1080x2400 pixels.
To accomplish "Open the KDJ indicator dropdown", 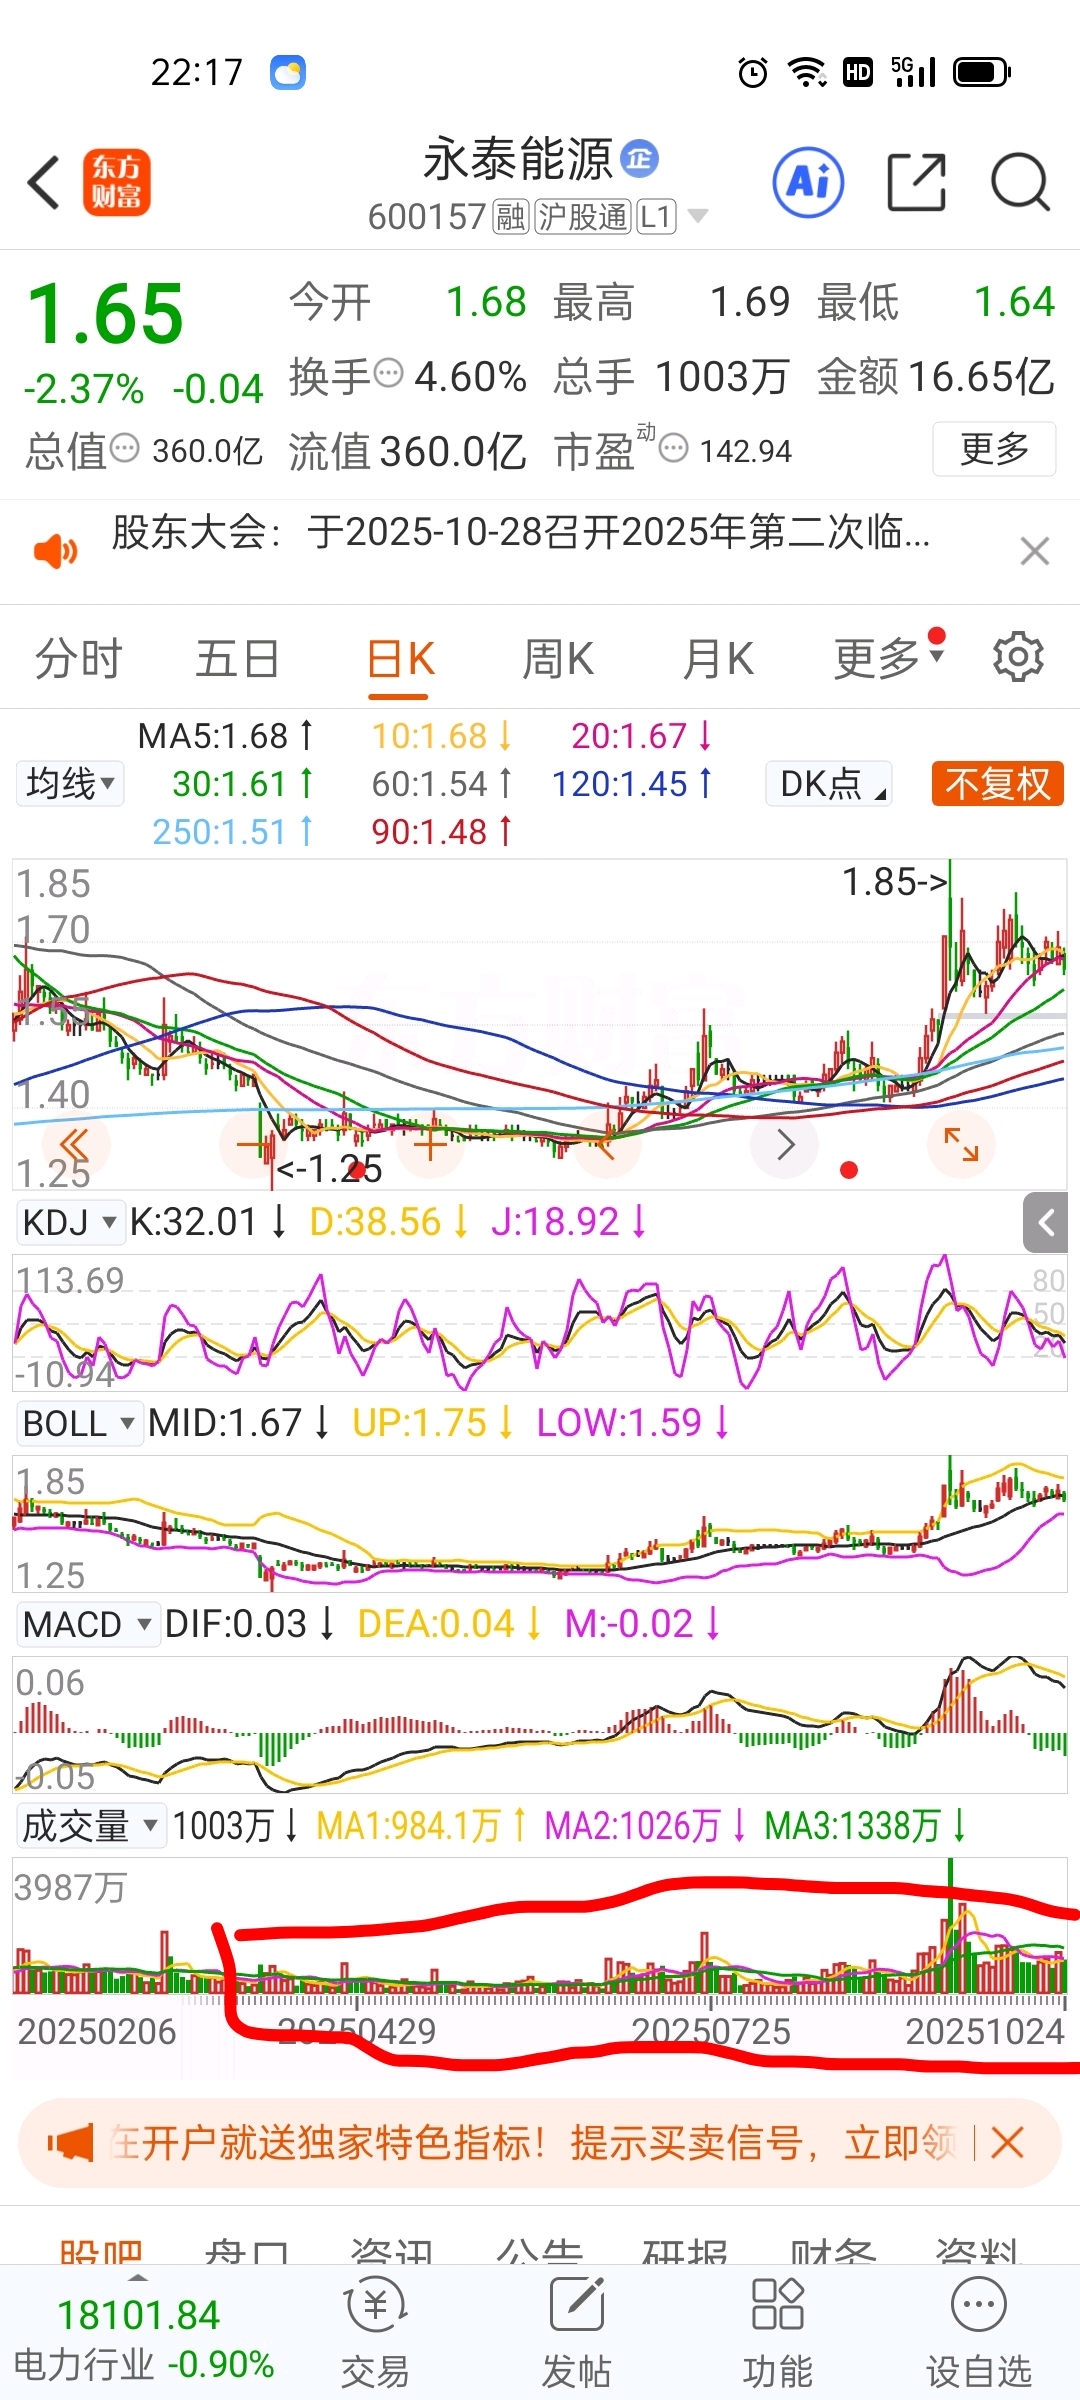I will point(70,1222).
